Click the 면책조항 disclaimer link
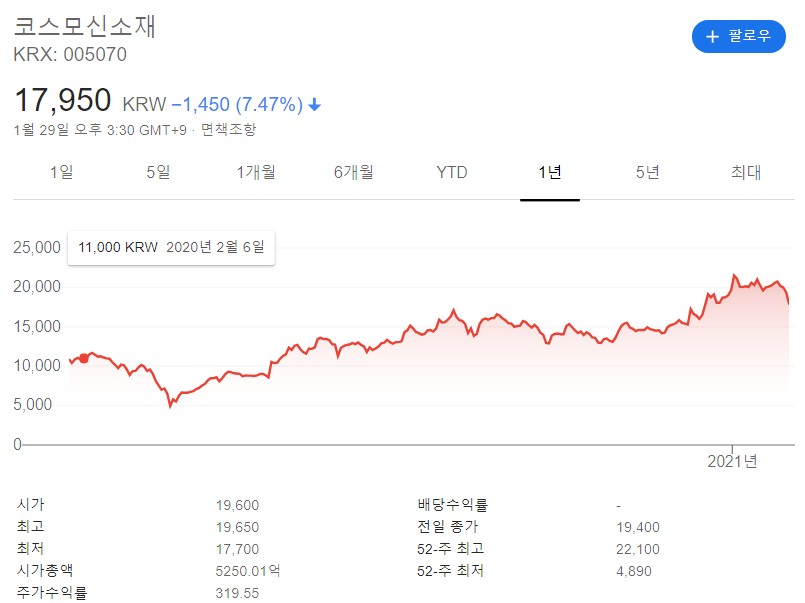Image resolution: width=805 pixels, height=603 pixels. (x=228, y=129)
